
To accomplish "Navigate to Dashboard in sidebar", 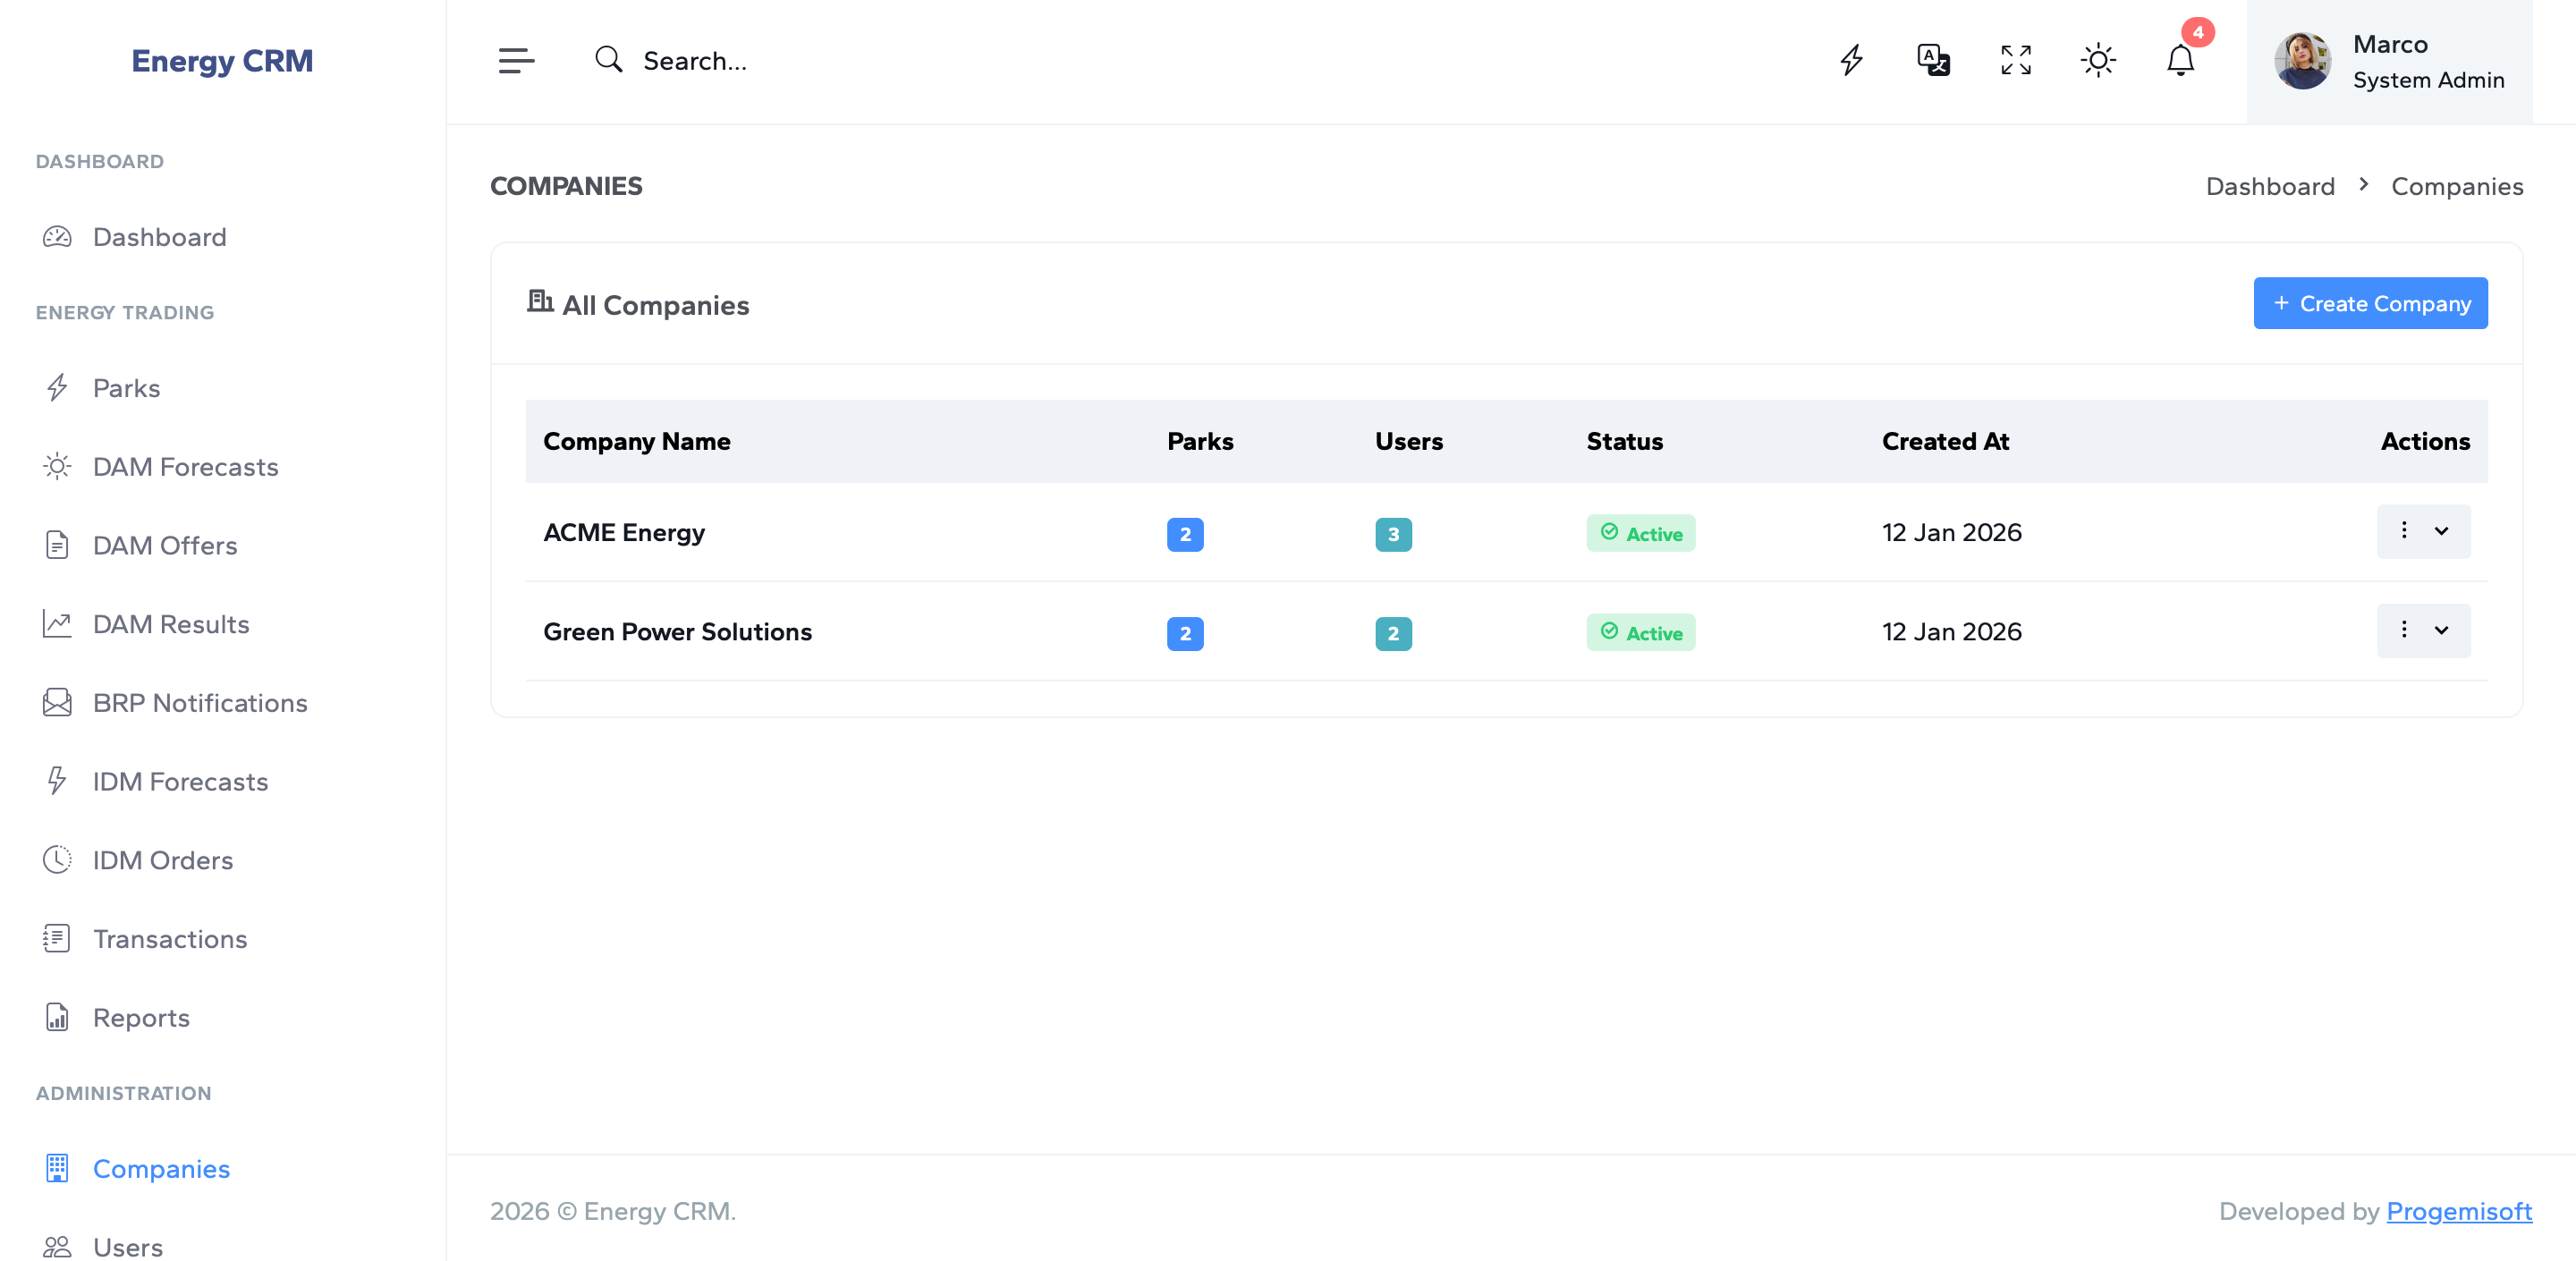I will [159, 237].
